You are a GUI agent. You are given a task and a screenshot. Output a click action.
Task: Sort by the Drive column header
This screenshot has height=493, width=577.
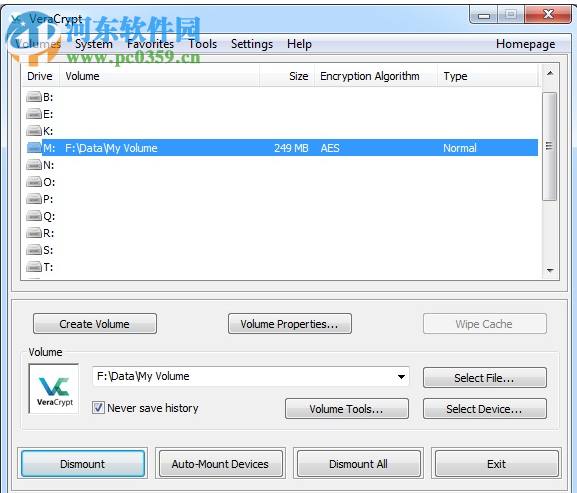click(40, 76)
